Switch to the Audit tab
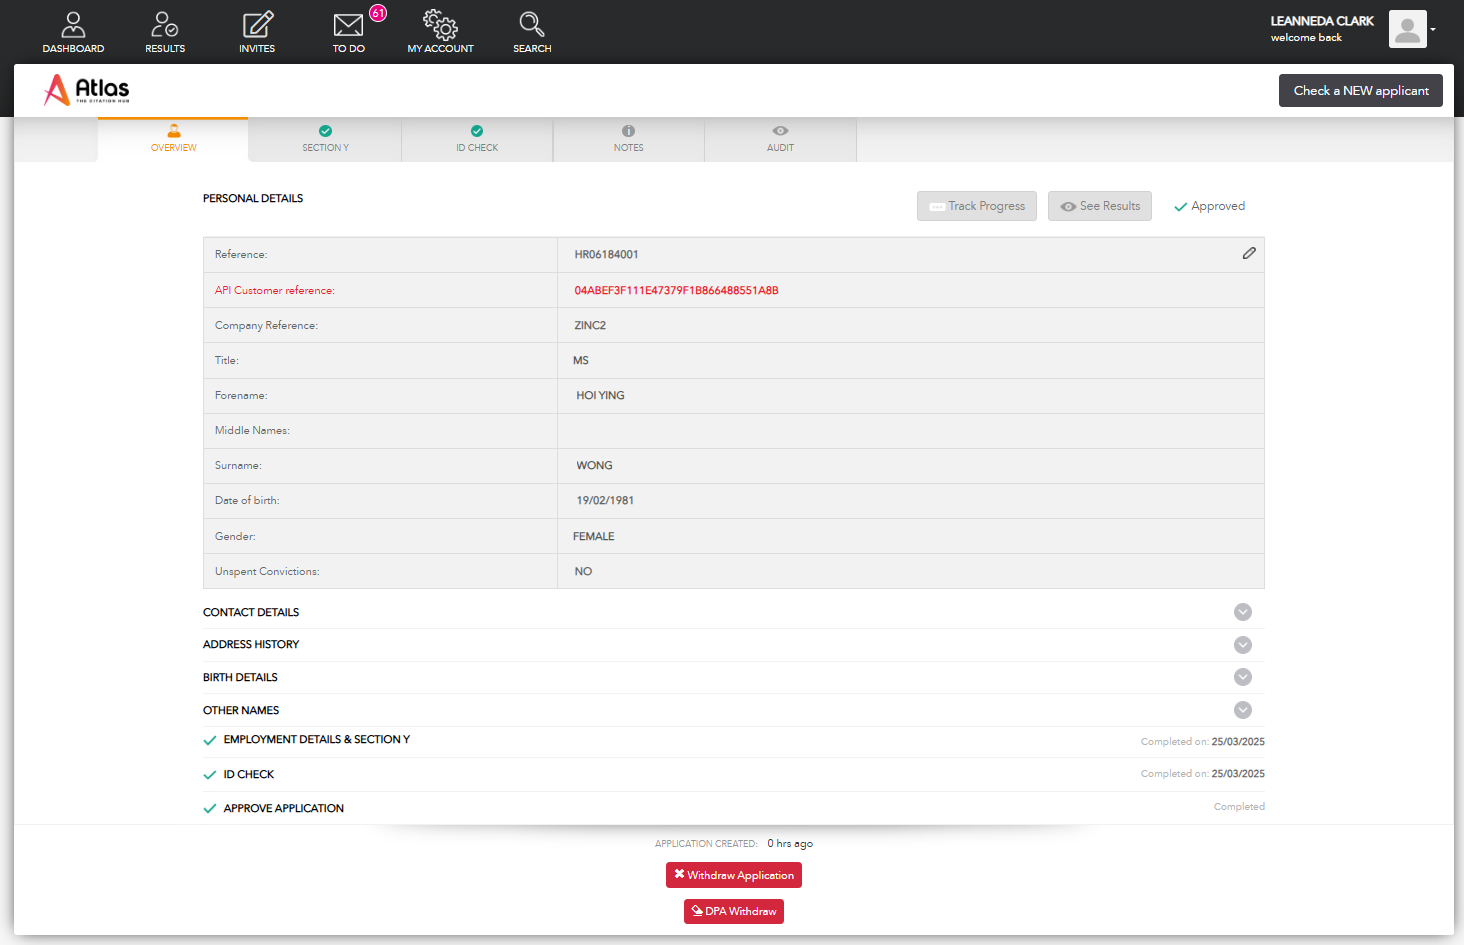Viewport: 1464px width, 945px height. click(780, 139)
